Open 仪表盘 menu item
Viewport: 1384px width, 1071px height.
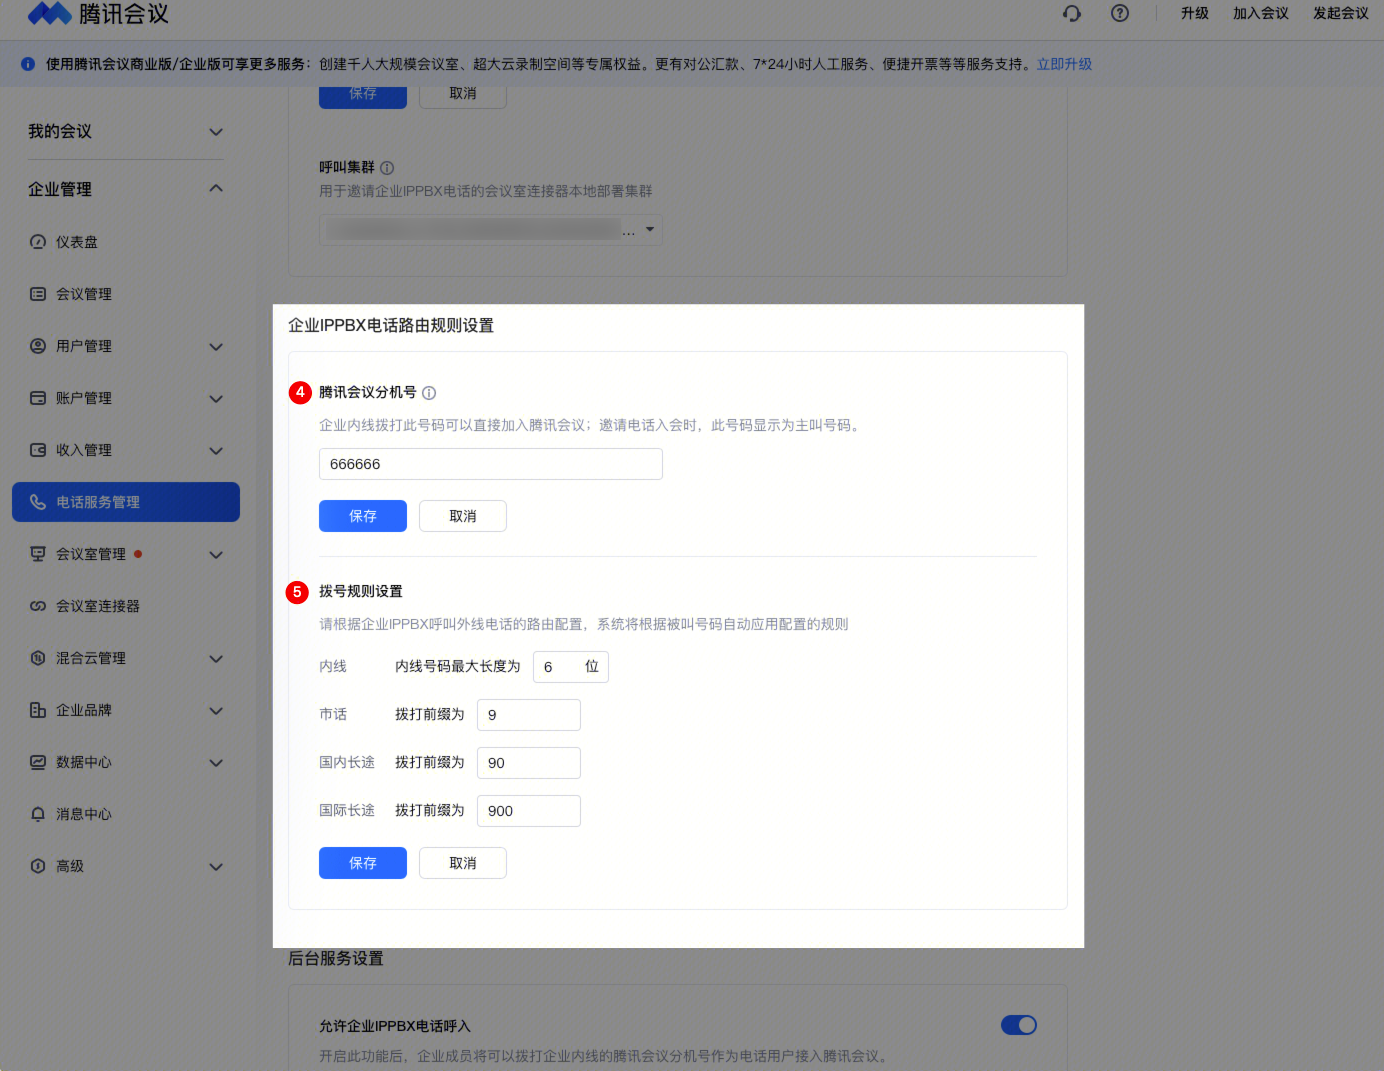(126, 242)
